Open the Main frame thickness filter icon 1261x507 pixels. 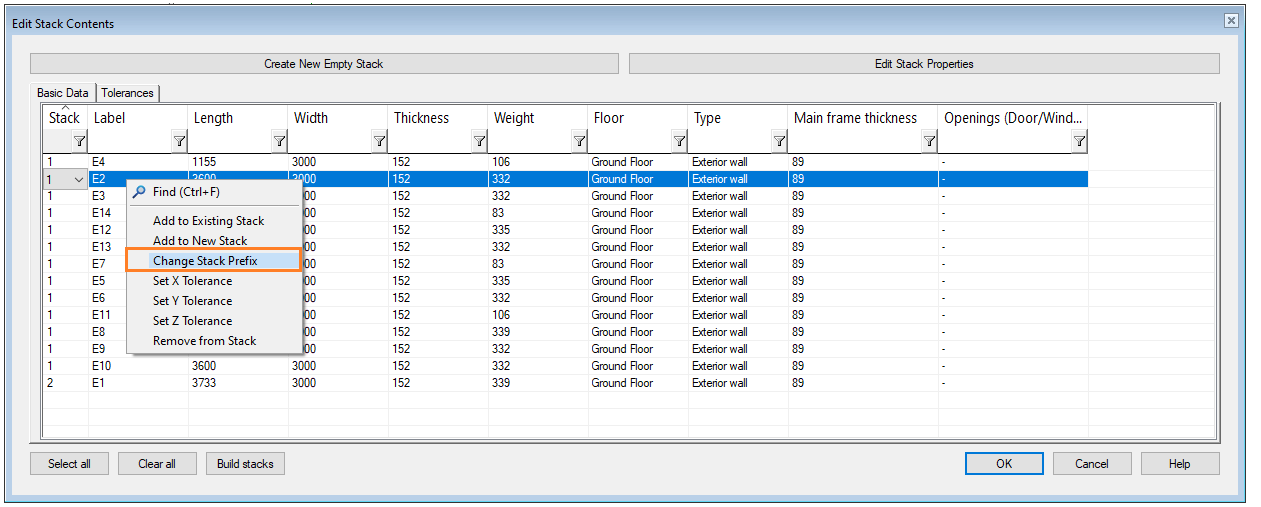point(929,142)
